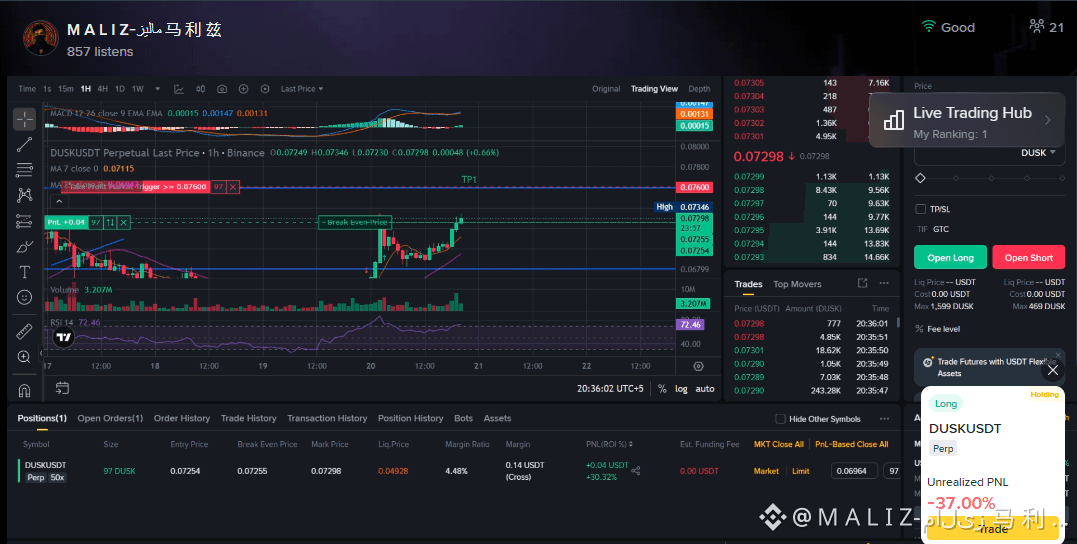Open chart settings hexagon icon in toolbar
This screenshot has height=544, width=1077.
pyautogui.click(x=264, y=89)
